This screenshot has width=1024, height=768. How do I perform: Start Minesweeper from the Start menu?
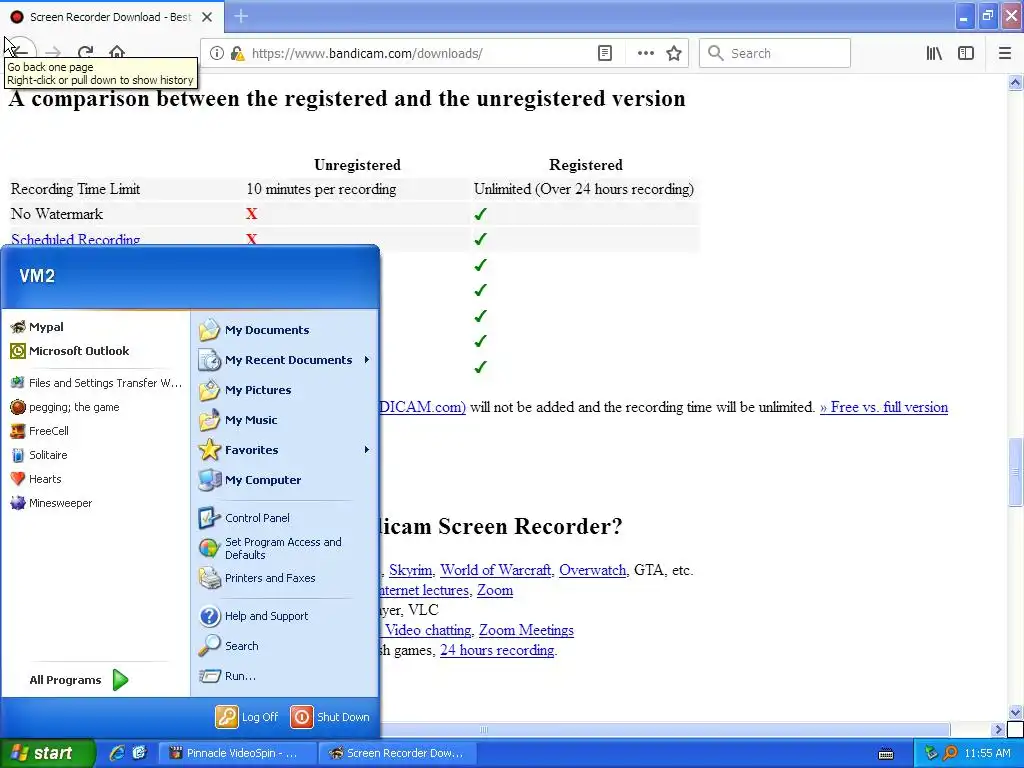pos(95,503)
